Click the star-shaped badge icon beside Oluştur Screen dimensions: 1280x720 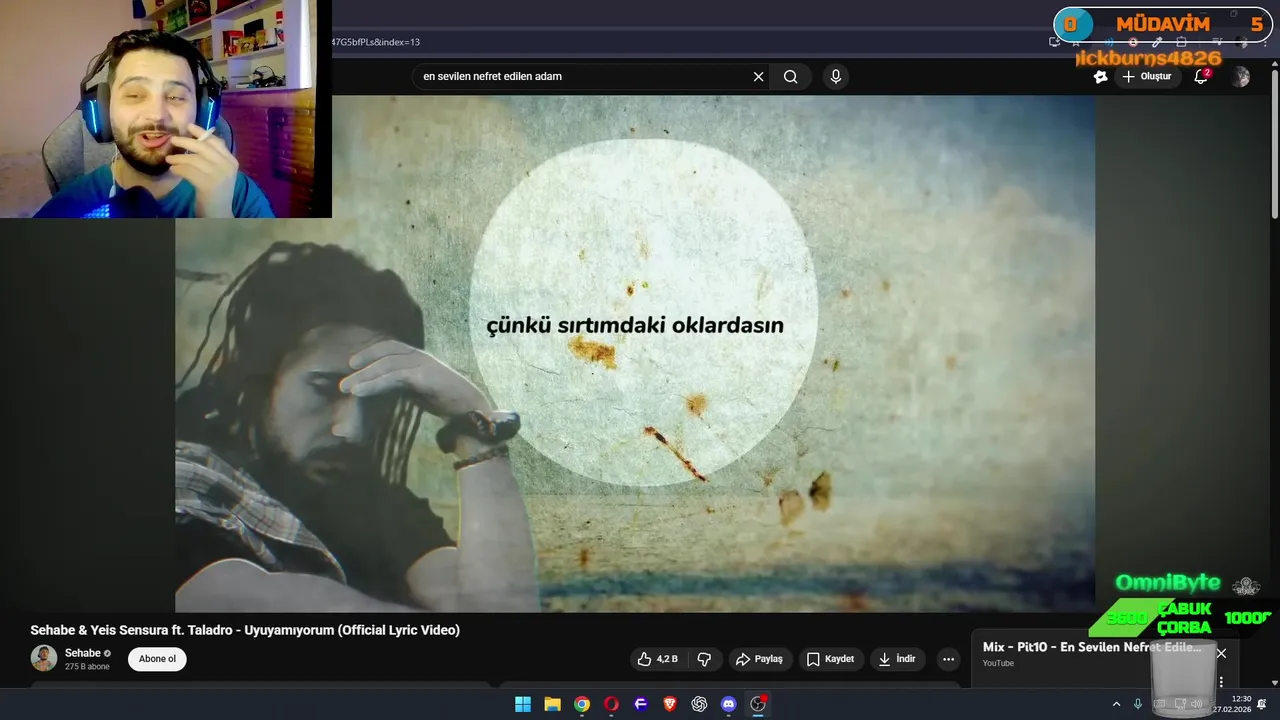(1101, 77)
